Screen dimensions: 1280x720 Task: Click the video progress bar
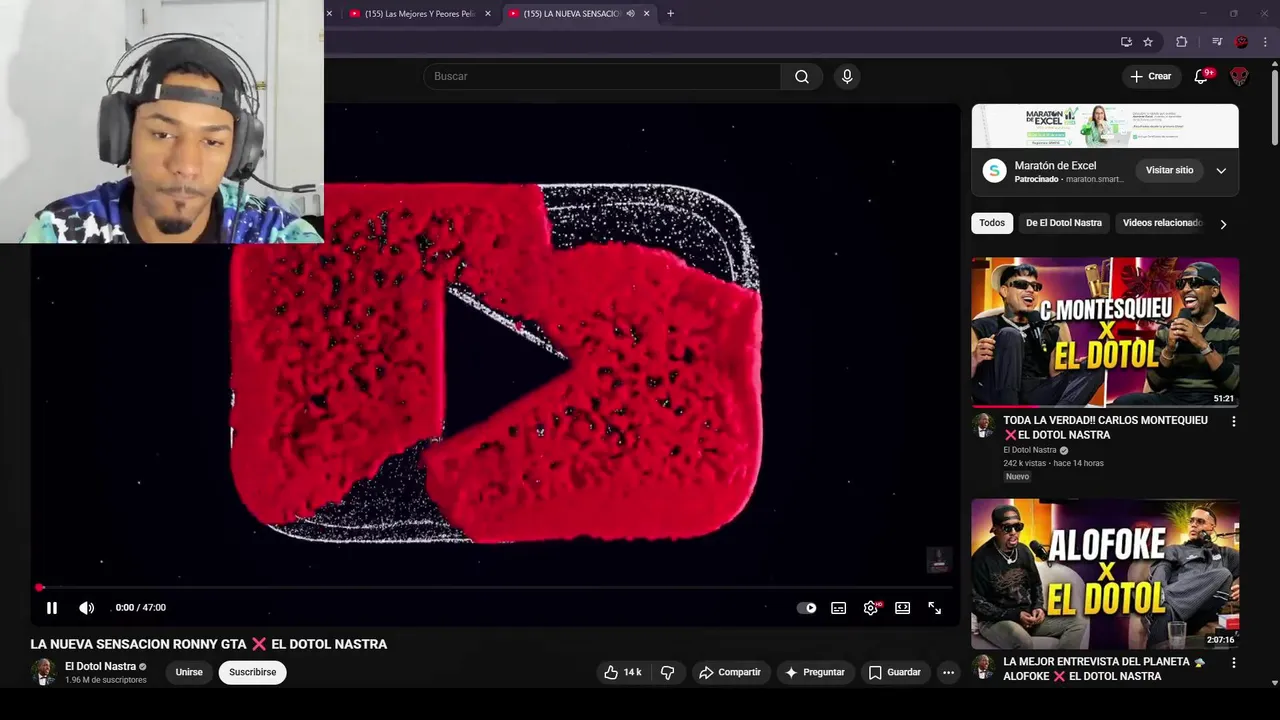495,588
